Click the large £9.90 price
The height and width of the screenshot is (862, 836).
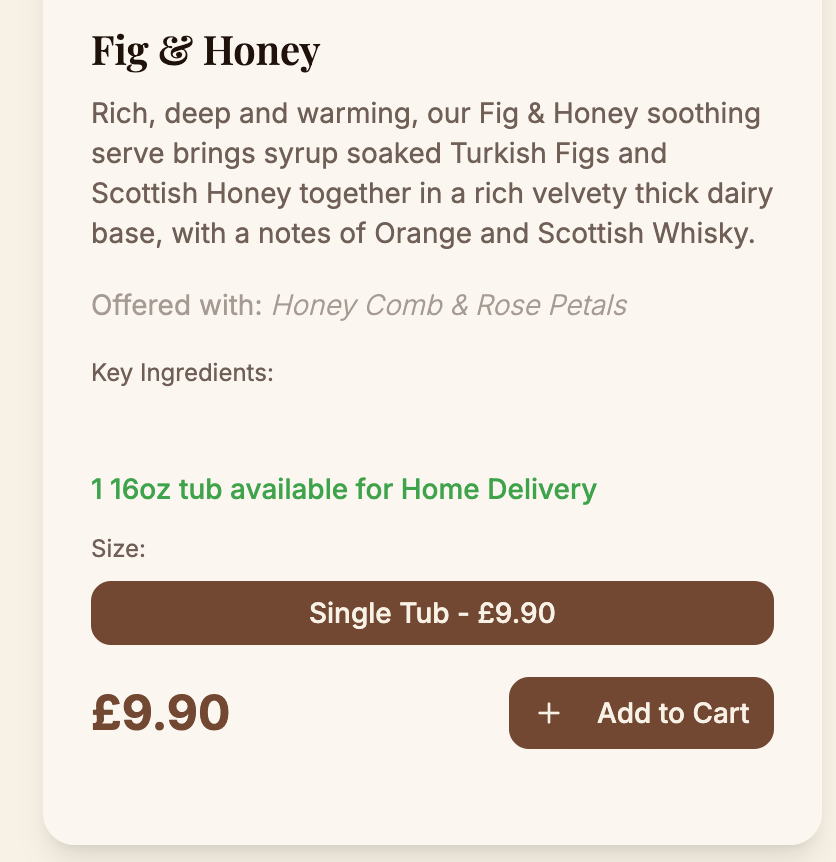pos(160,713)
